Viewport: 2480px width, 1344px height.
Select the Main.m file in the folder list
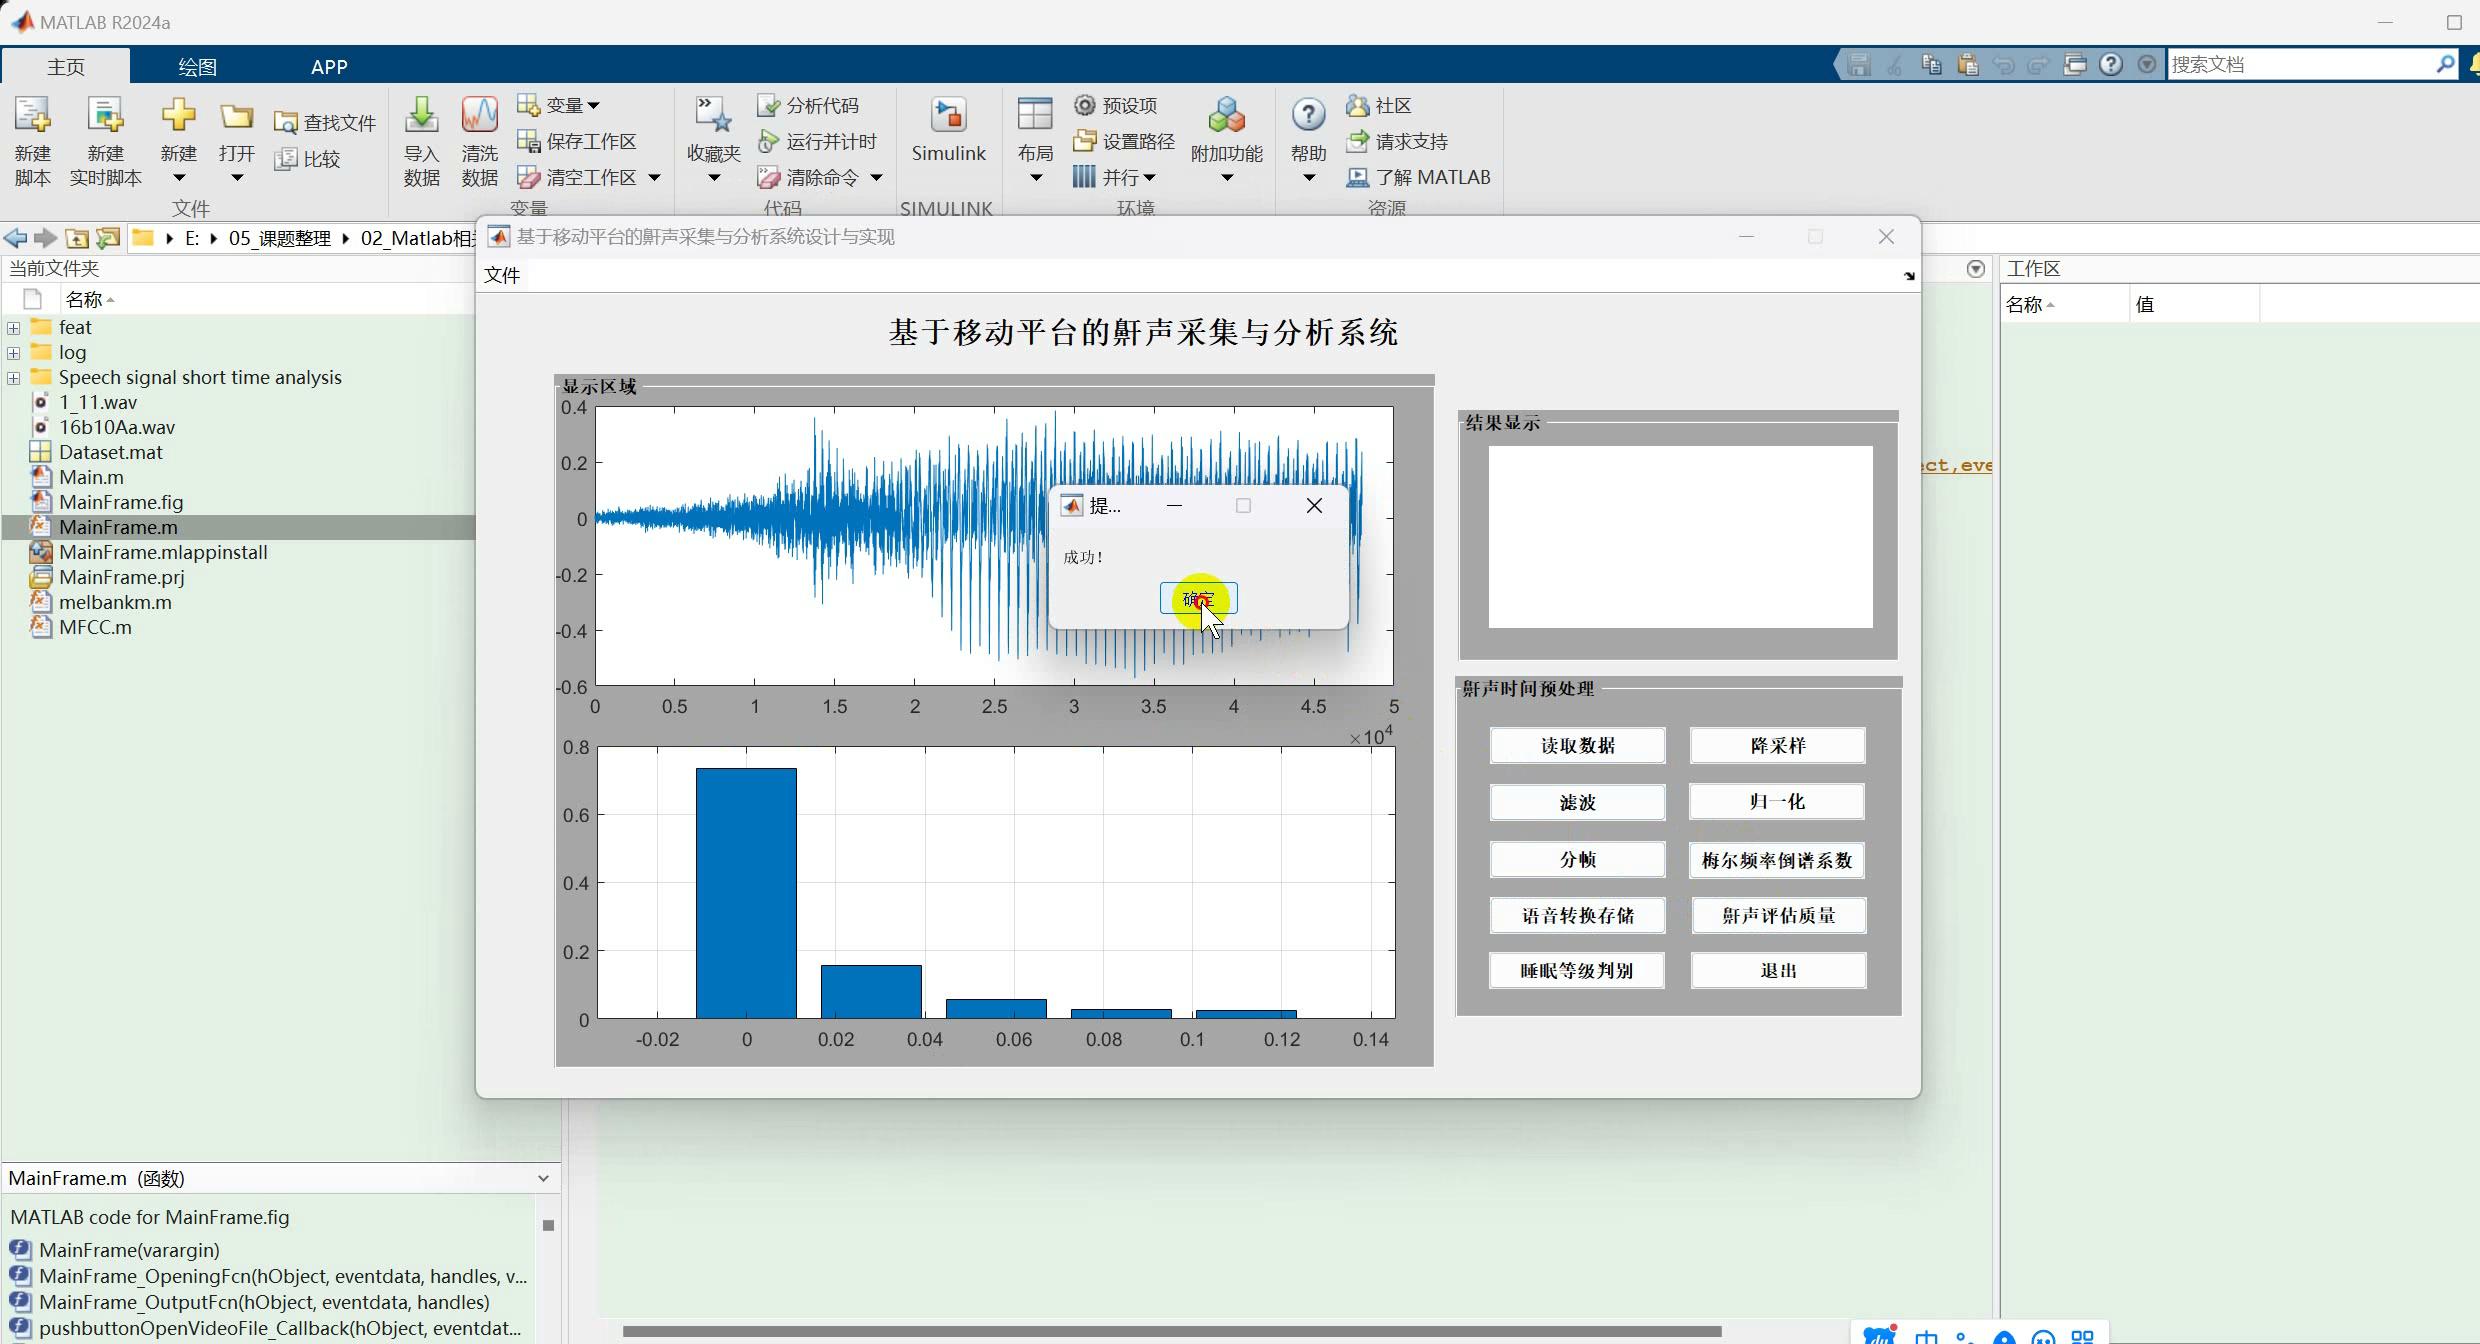pyautogui.click(x=91, y=477)
